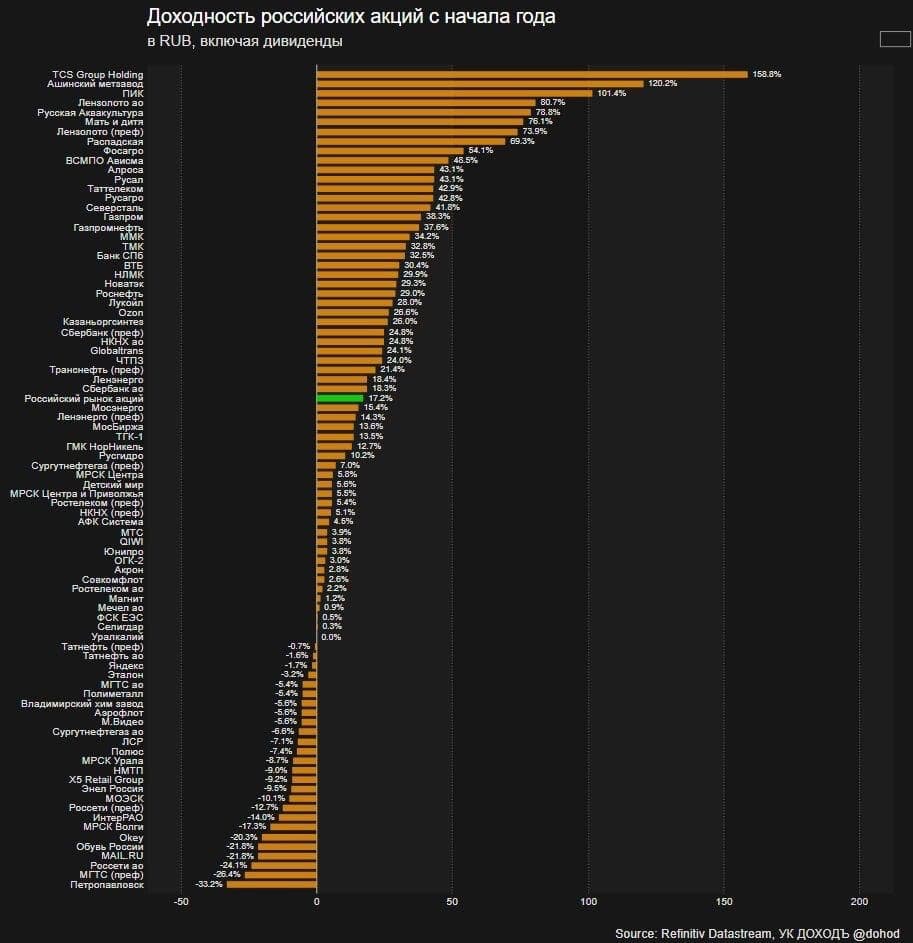The width and height of the screenshot is (913, 943).
Task: Click the 'Владимирский хим завод' label
Action: click(x=82, y=704)
